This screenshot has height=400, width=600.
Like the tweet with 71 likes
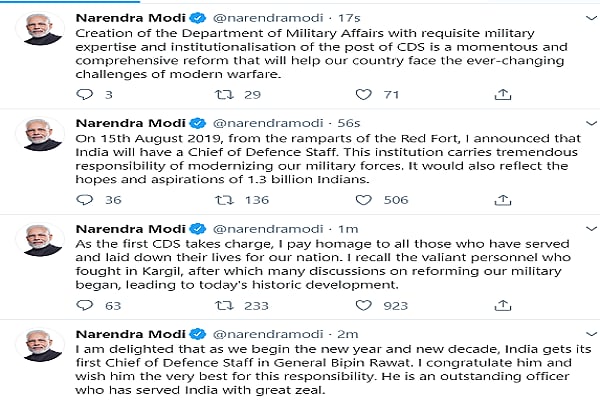[364, 94]
